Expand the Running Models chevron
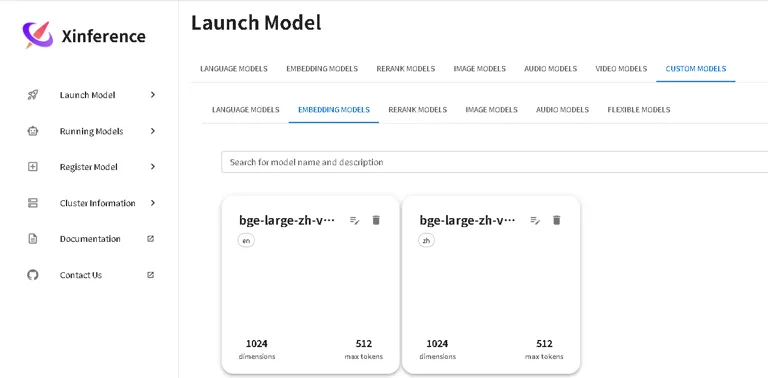 pos(153,131)
